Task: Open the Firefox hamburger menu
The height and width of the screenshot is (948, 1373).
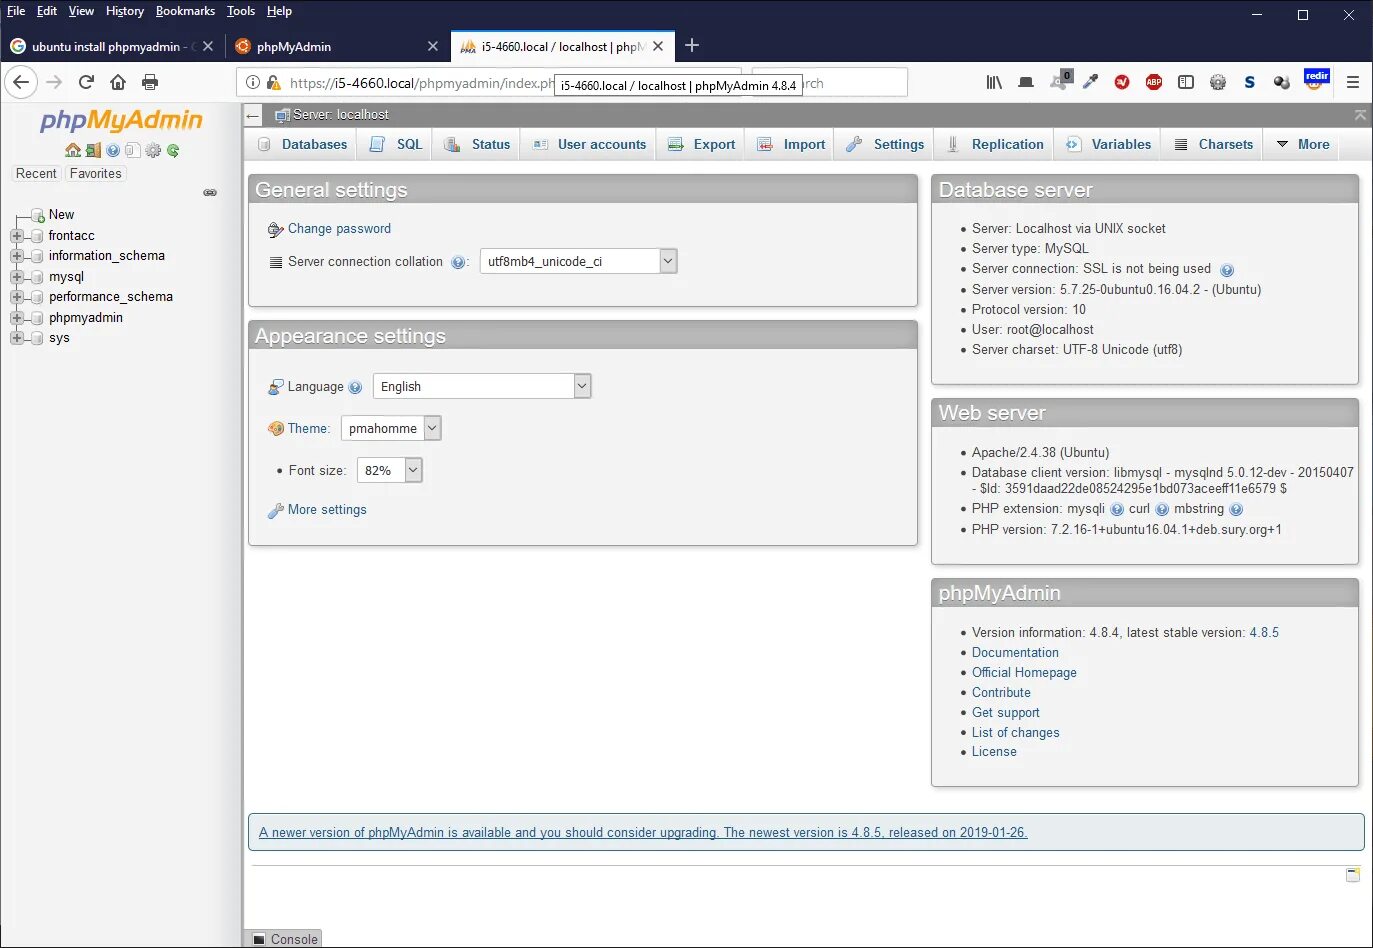Action: coord(1353,82)
